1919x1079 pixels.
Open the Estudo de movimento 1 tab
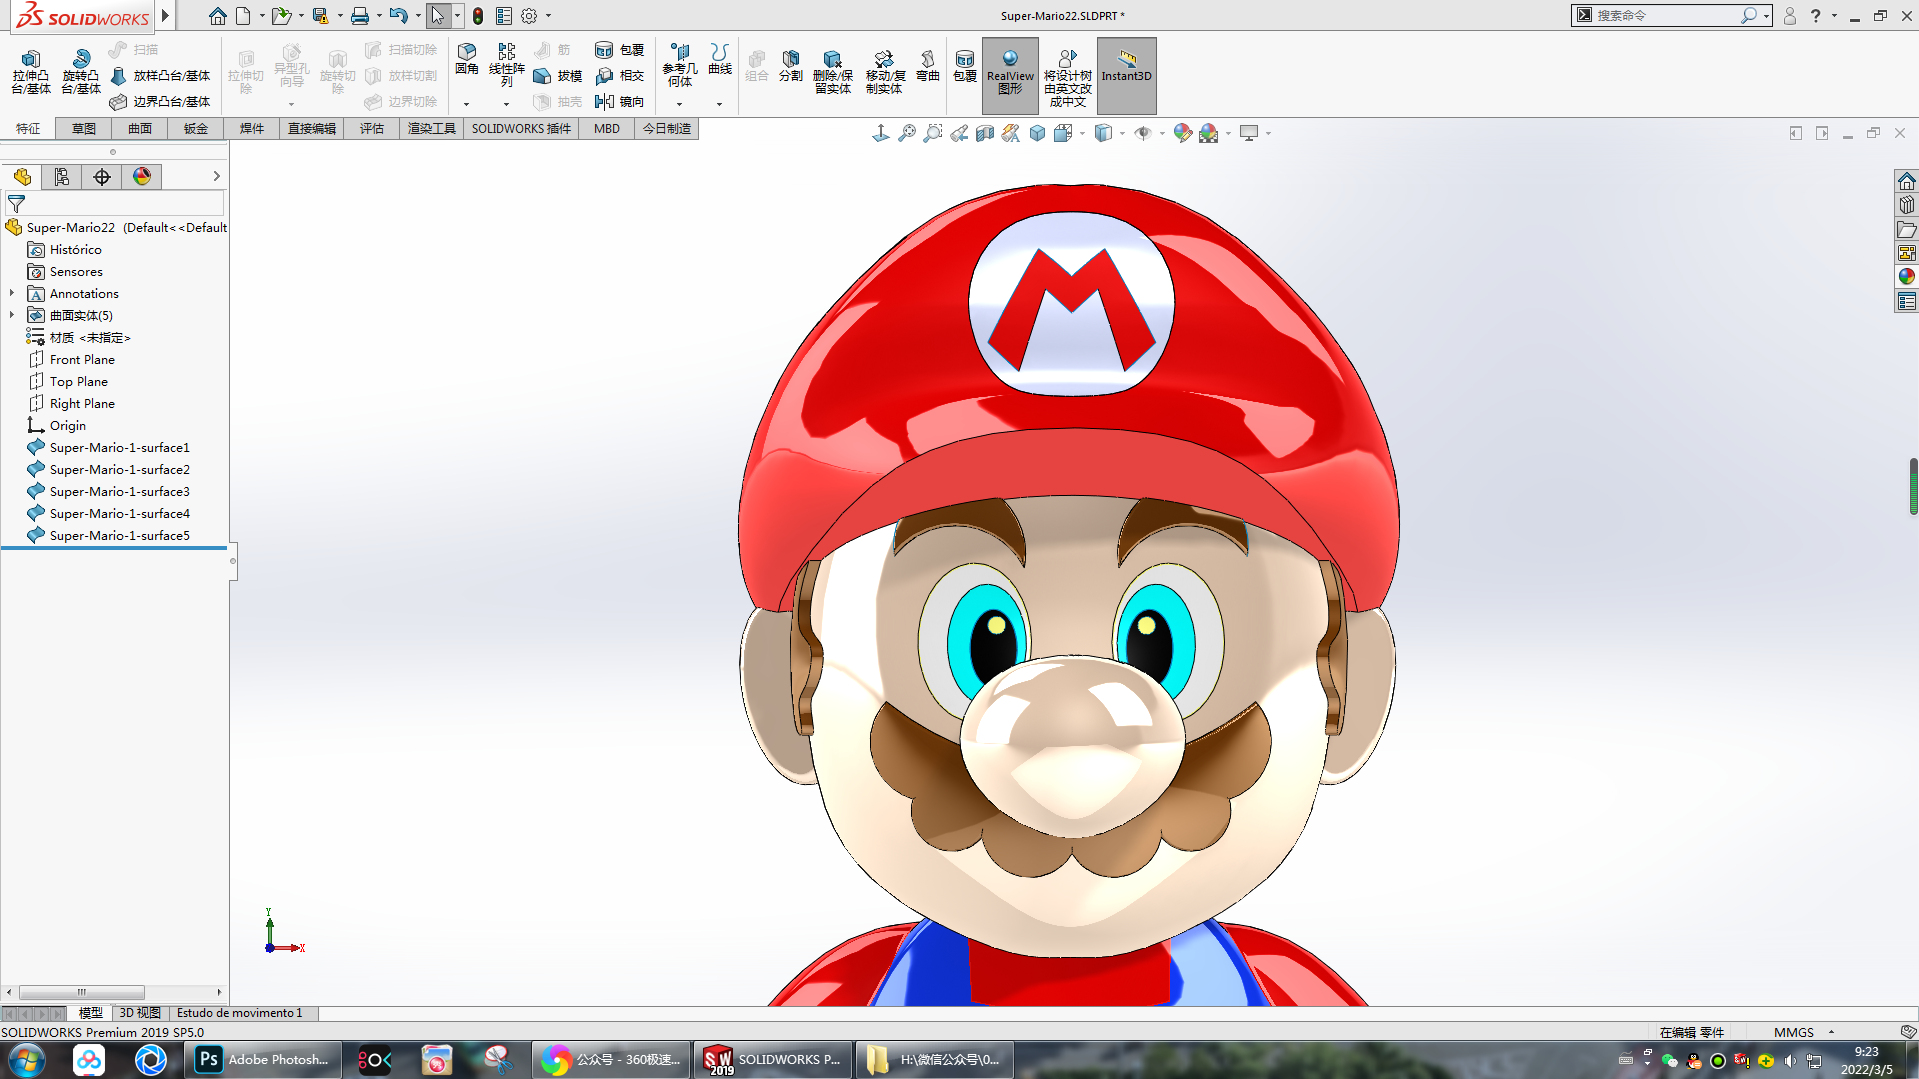(x=240, y=1013)
